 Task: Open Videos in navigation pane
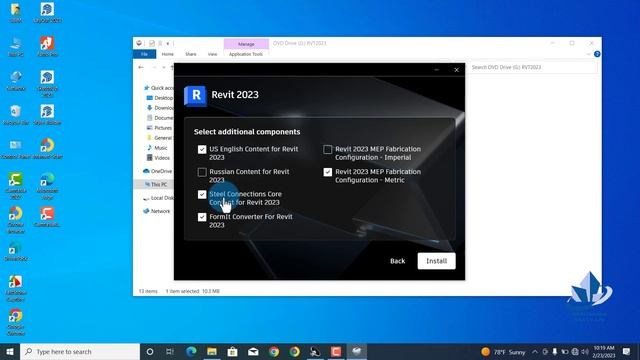158,158
